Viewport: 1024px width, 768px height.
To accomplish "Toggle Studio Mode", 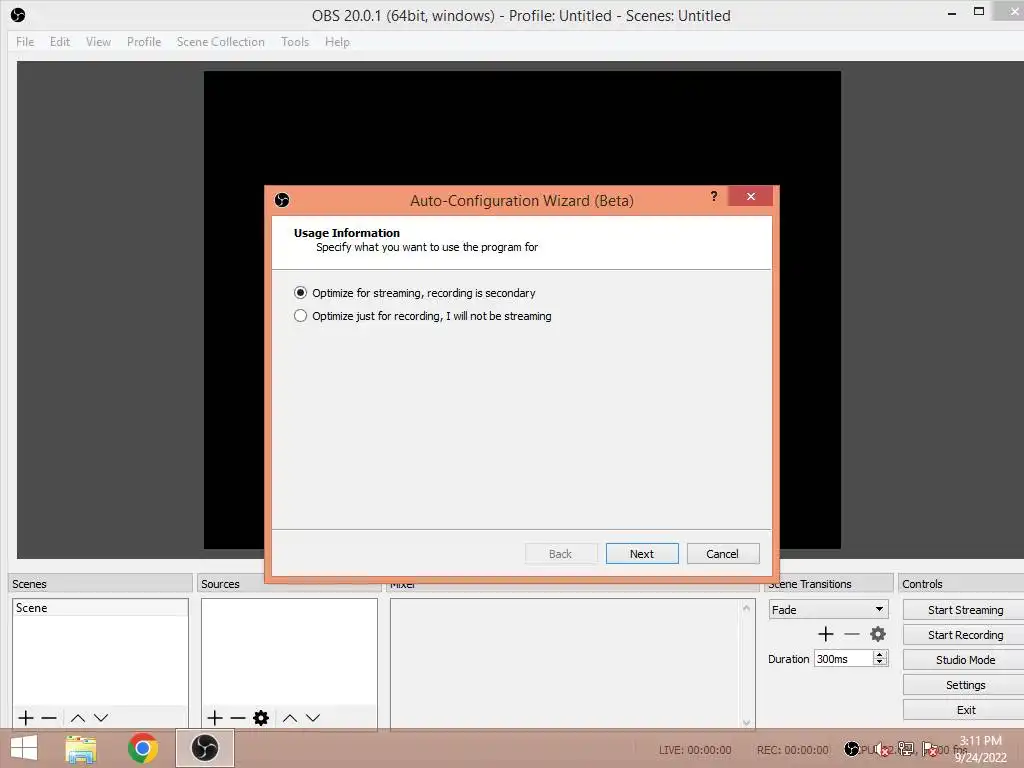I will [965, 660].
